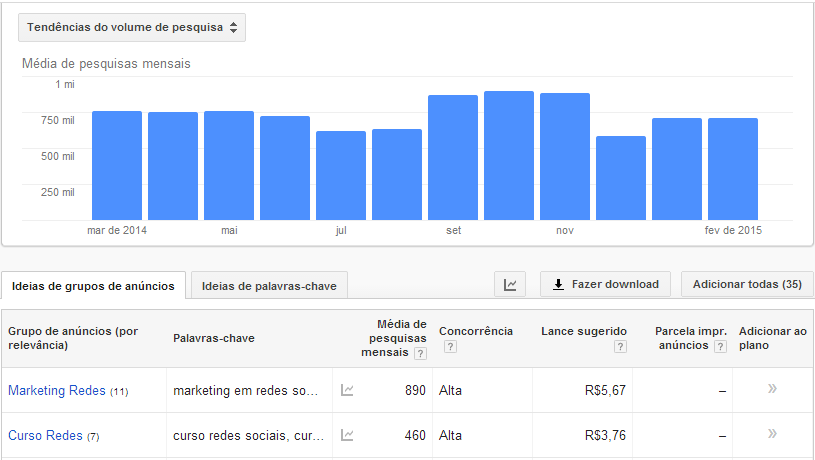Click the Fazer download button

click(605, 284)
